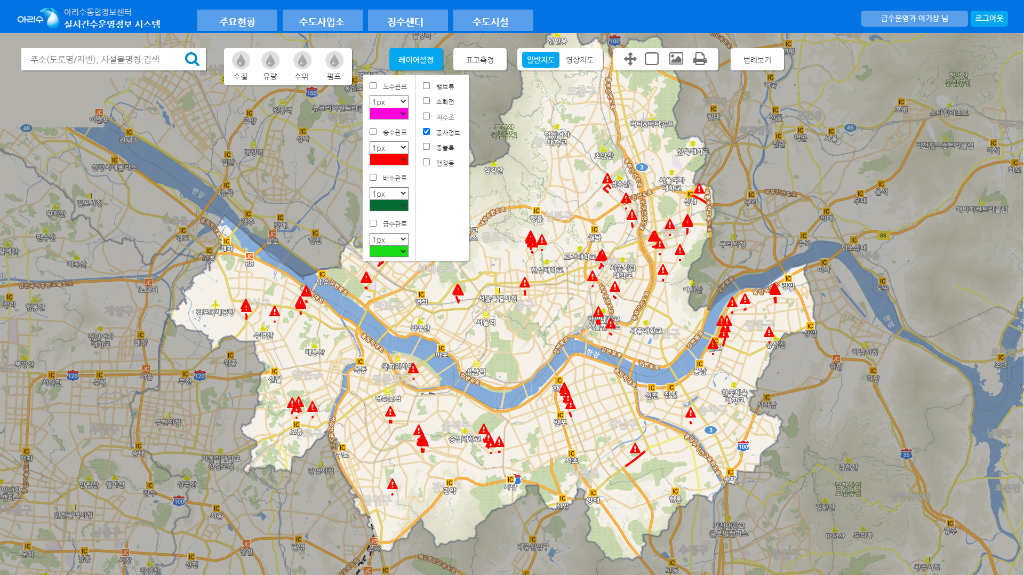1024x575 pixels.
Task: Select the rectangle area tool icon
Action: [652, 59]
